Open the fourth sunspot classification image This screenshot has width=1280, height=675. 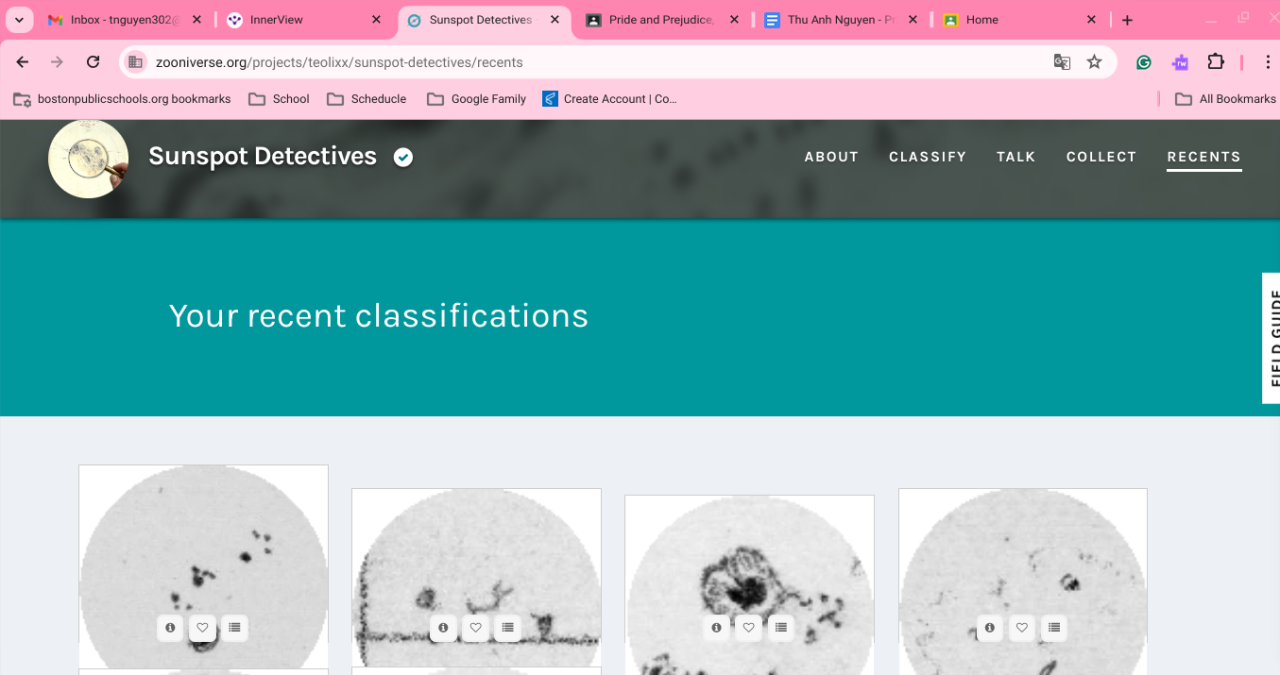(1023, 582)
